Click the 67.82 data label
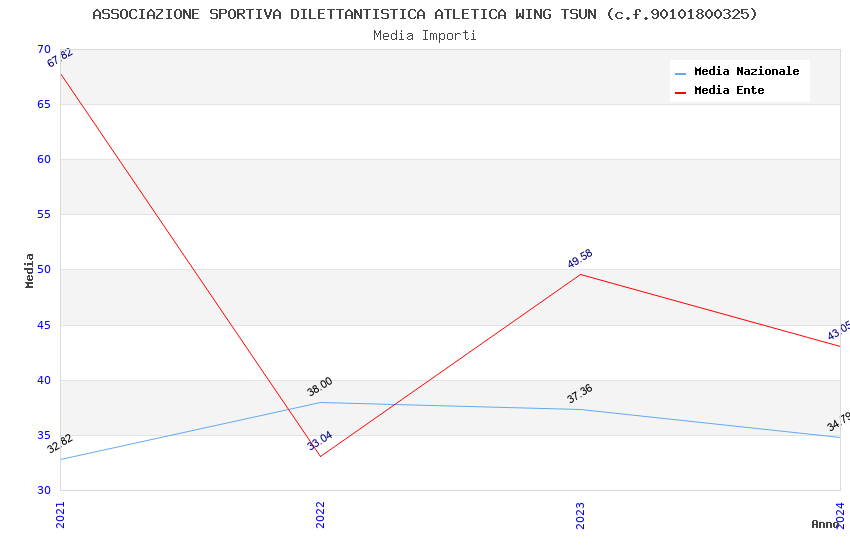The width and height of the screenshot is (850, 550). pos(60,58)
